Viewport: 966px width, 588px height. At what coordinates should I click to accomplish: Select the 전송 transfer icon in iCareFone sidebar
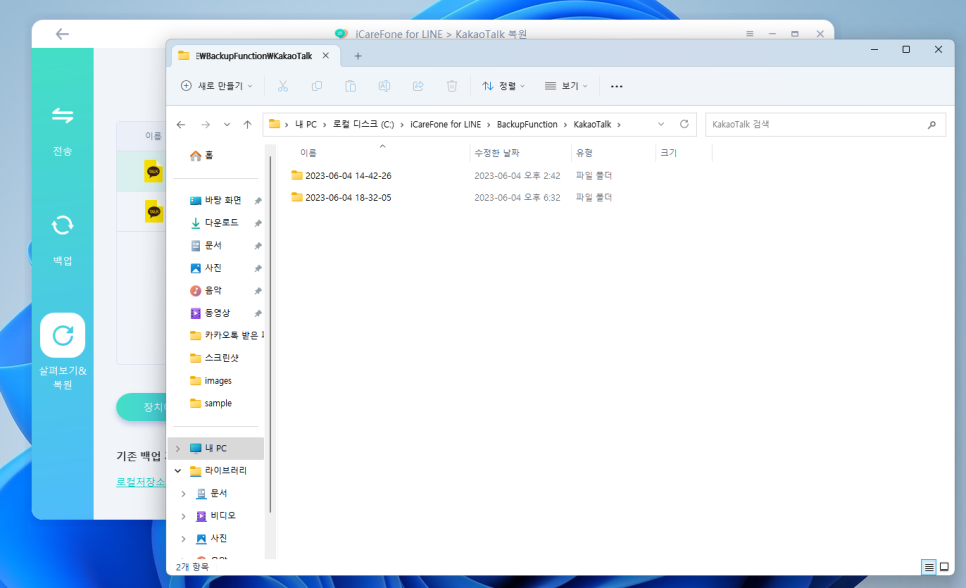[x=62, y=116]
